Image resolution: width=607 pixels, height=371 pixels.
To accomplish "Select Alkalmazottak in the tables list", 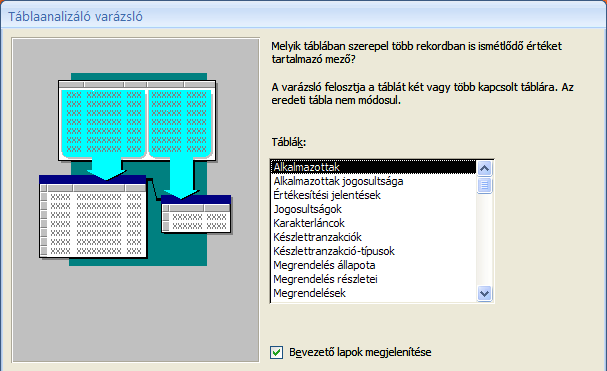I will 374,167.
